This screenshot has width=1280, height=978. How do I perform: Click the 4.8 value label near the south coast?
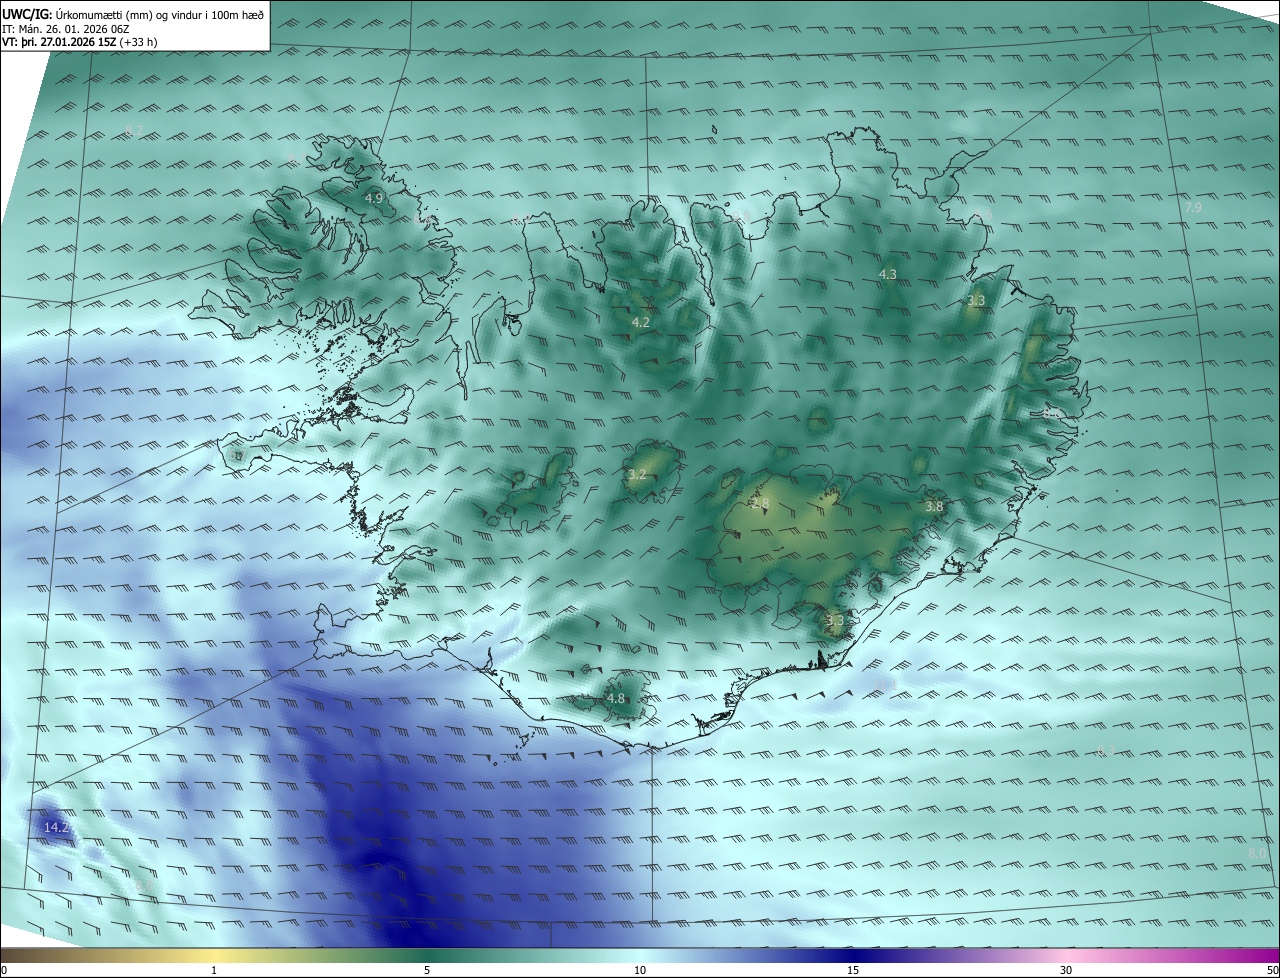(615, 698)
